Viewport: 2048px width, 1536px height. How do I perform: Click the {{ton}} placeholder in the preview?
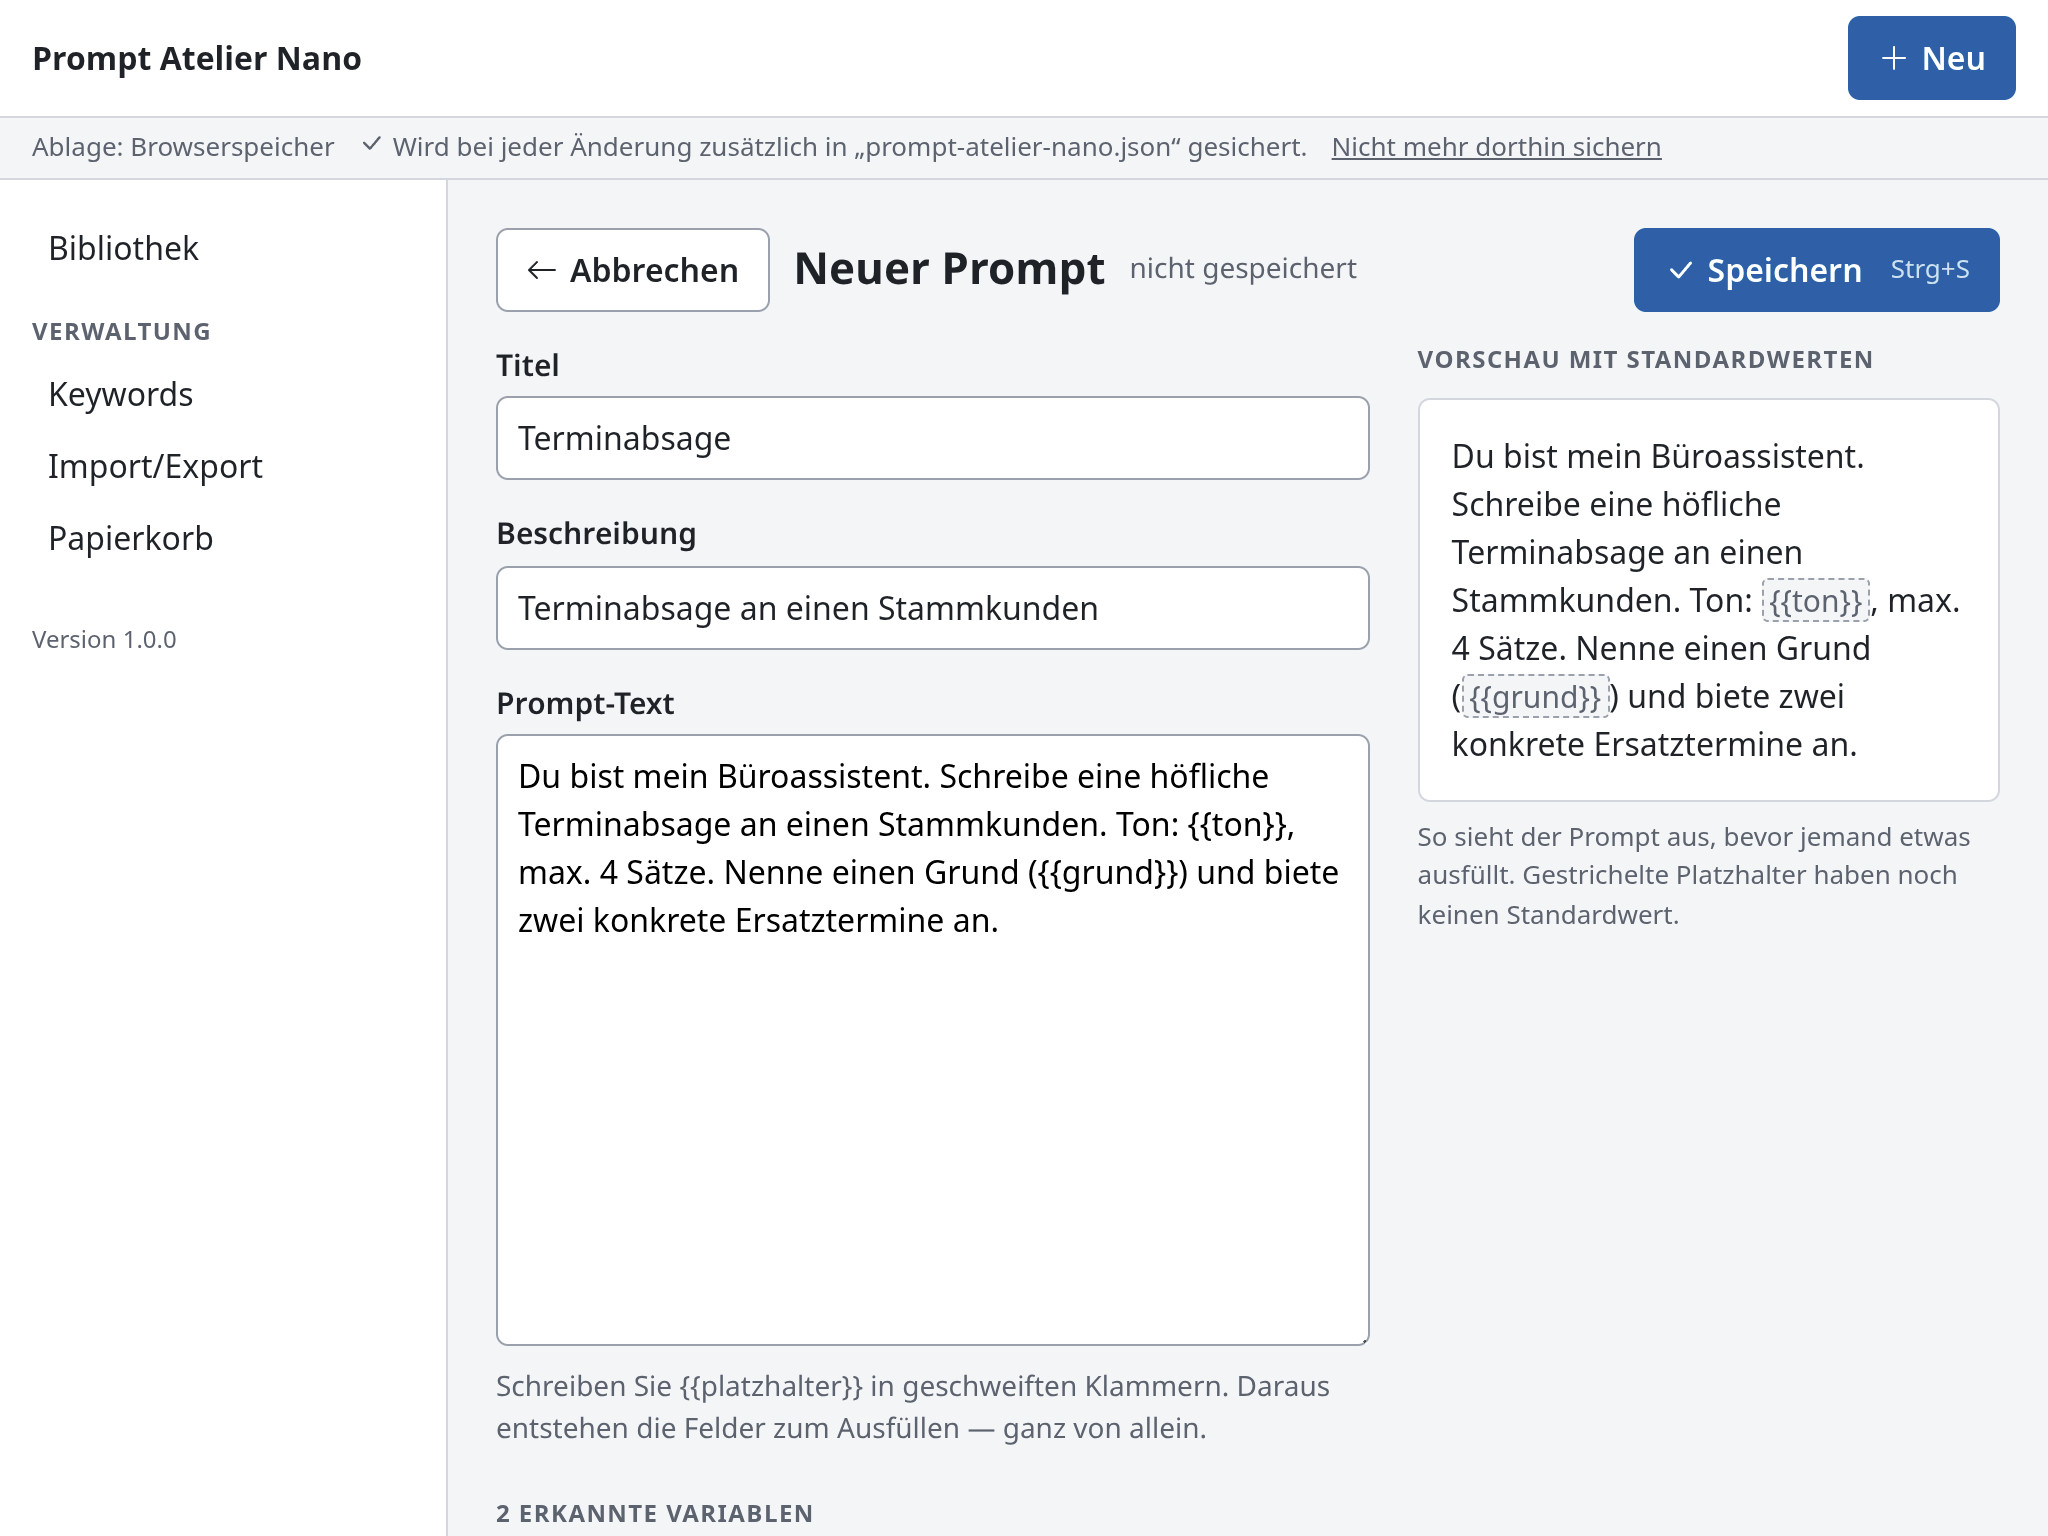[x=1815, y=601]
